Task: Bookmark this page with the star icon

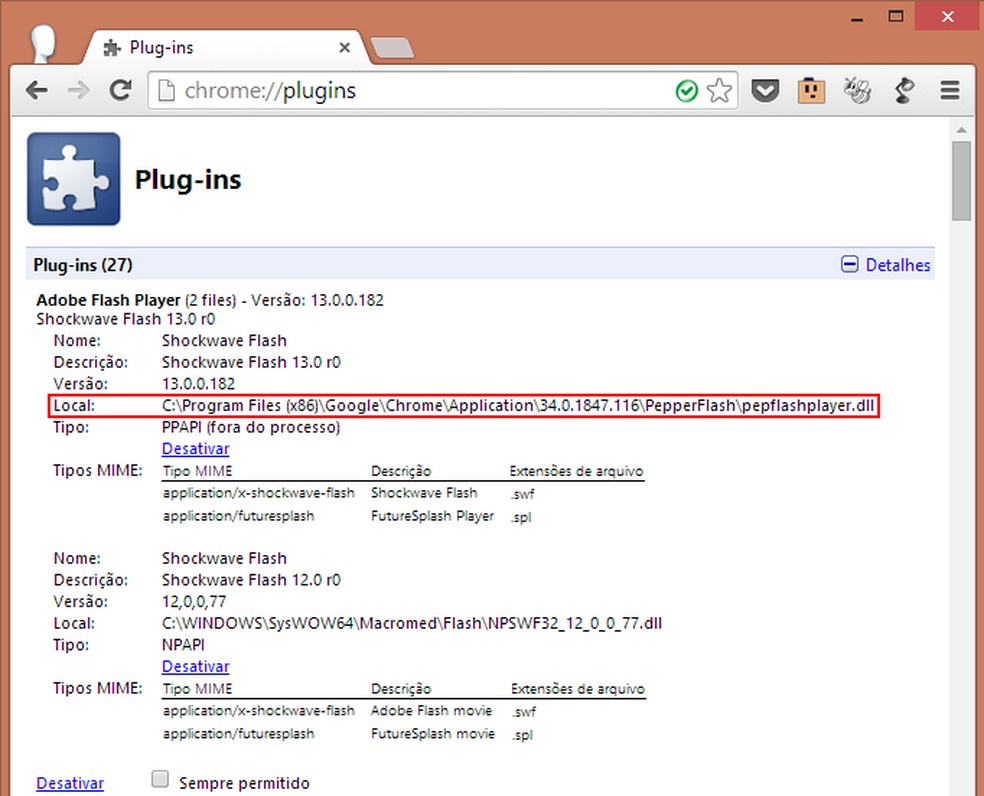Action: tap(718, 91)
